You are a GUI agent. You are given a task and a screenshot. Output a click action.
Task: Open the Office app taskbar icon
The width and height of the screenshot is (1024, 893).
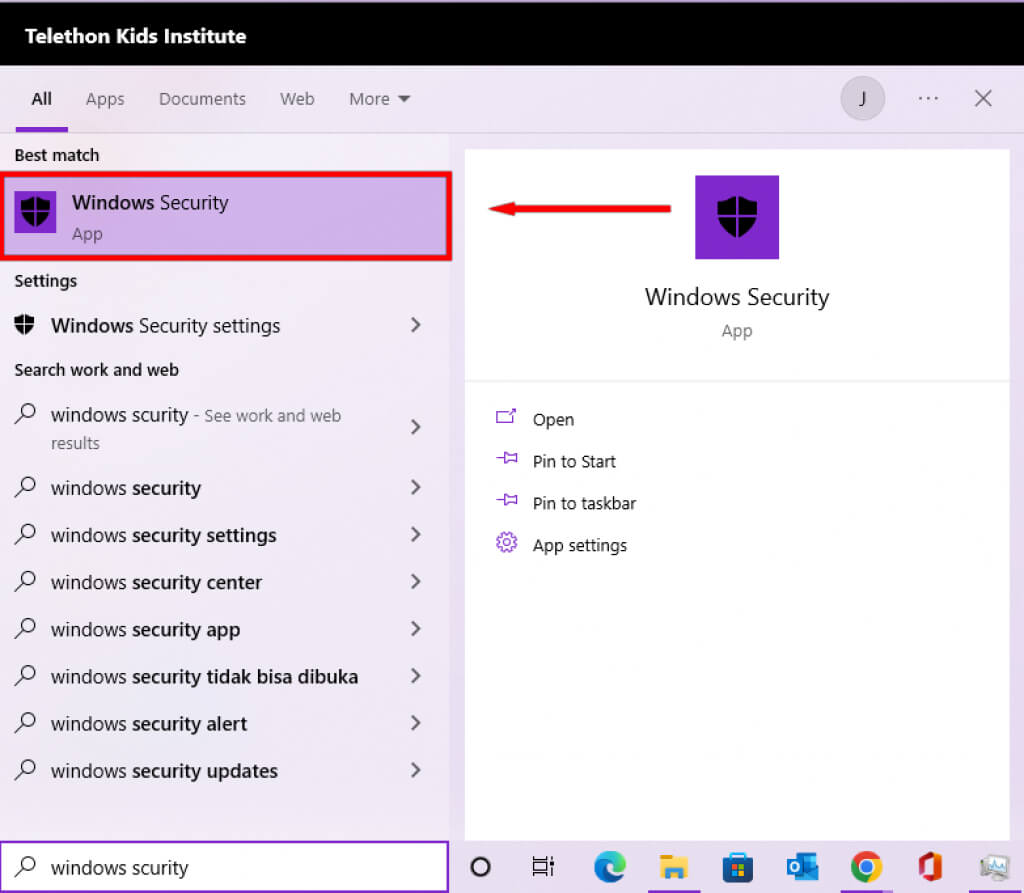coord(930,866)
